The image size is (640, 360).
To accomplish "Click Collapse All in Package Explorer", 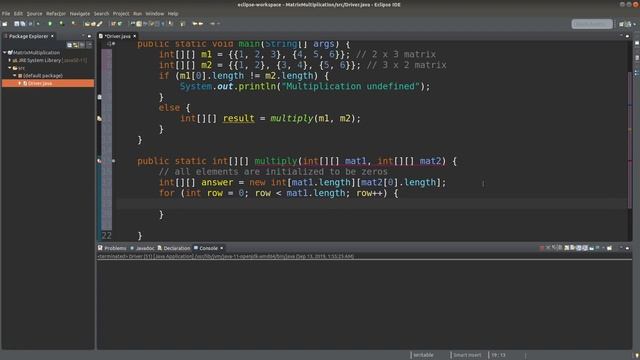I will 69,44.
